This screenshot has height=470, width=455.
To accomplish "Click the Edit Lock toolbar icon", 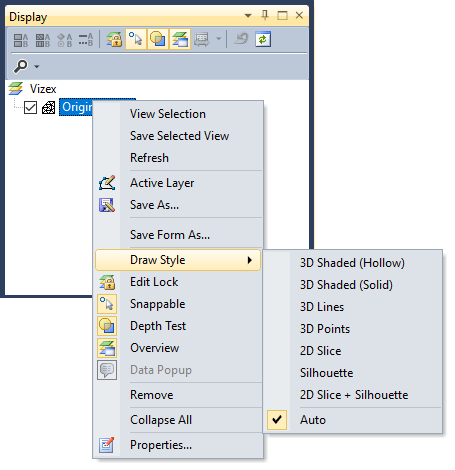I will tap(114, 39).
